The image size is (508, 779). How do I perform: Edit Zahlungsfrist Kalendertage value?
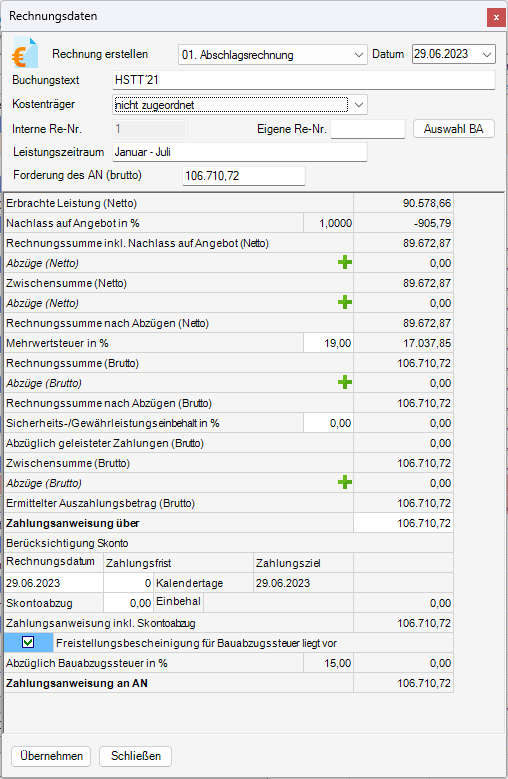pos(129,583)
